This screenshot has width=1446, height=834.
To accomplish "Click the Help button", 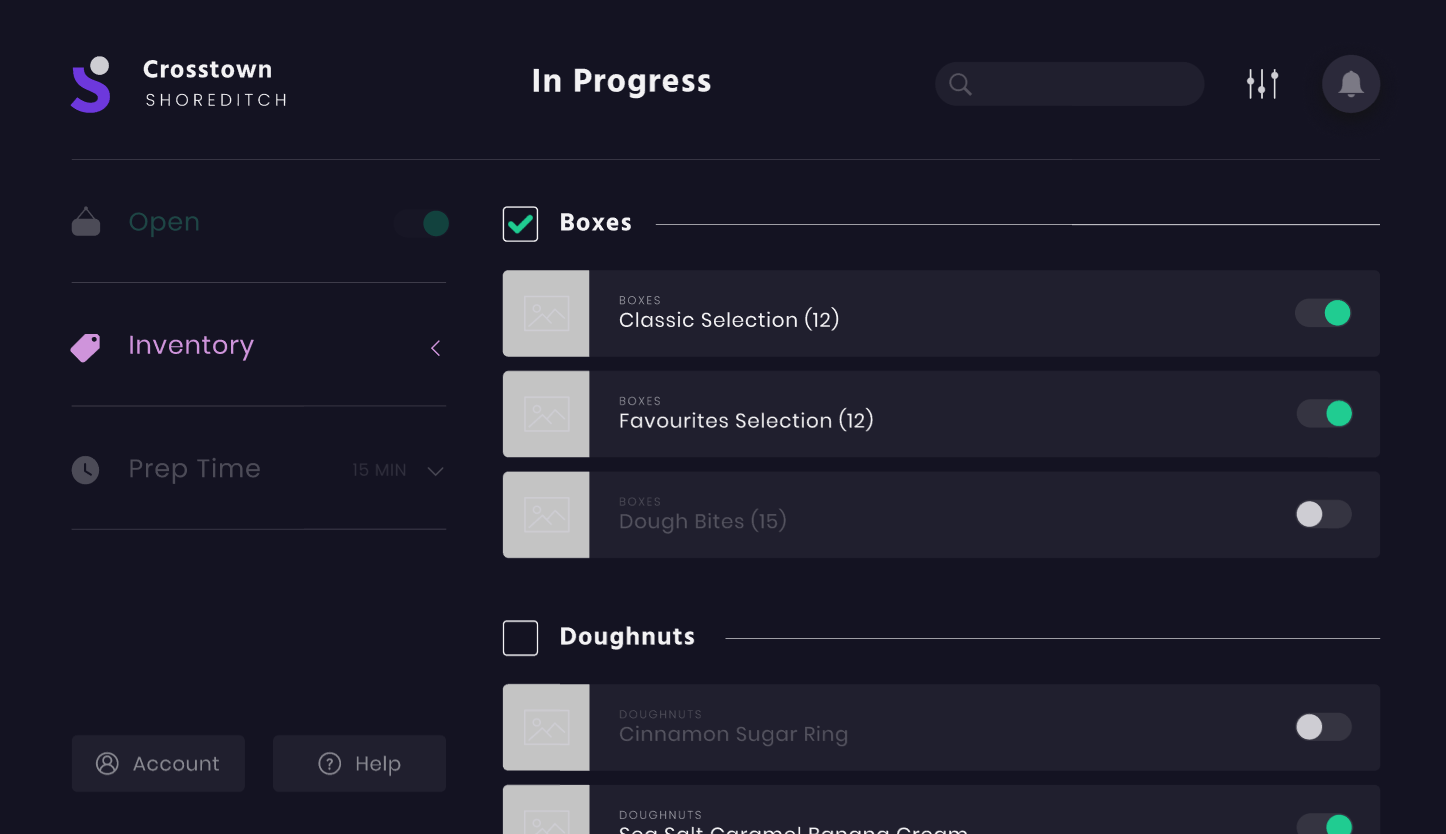I will tap(359, 764).
